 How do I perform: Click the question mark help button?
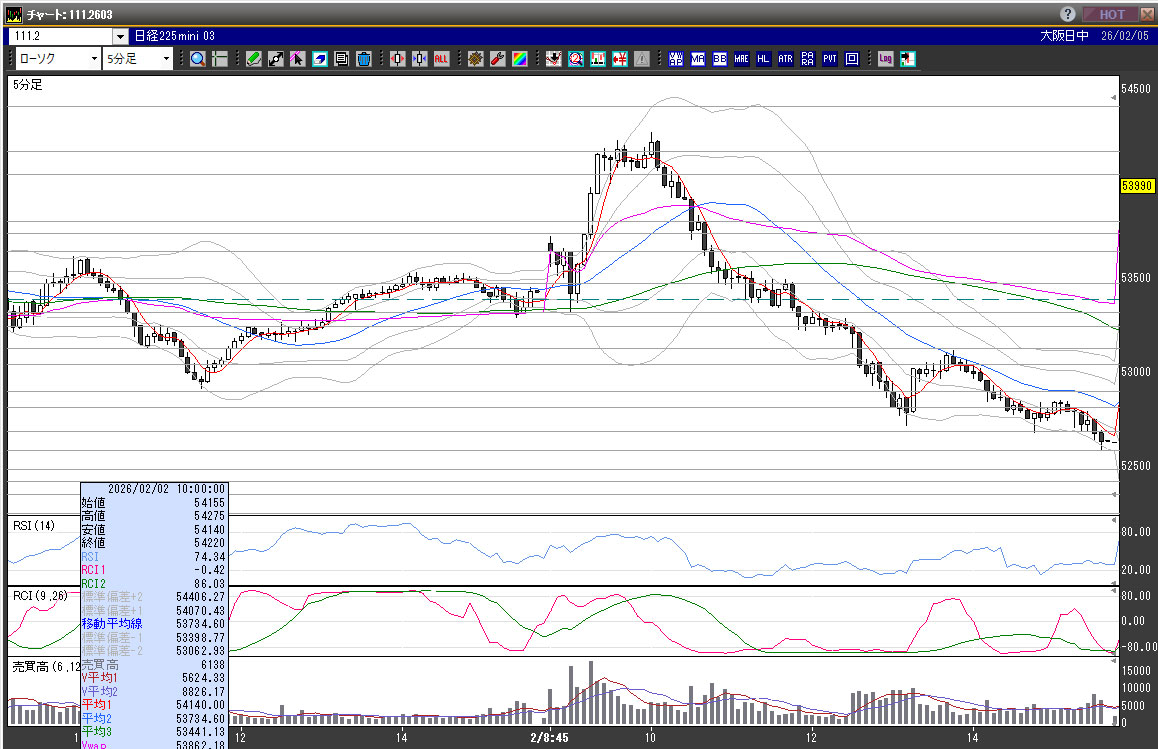[1068, 14]
